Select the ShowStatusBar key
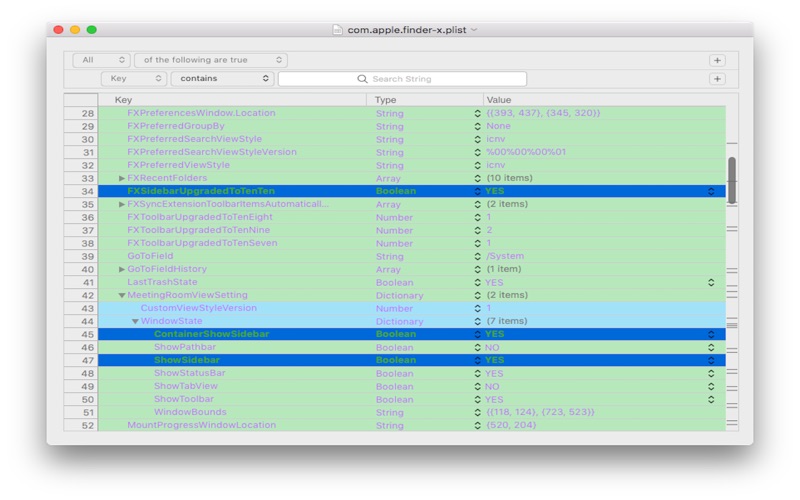The height and width of the screenshot is (500, 800). [189, 373]
